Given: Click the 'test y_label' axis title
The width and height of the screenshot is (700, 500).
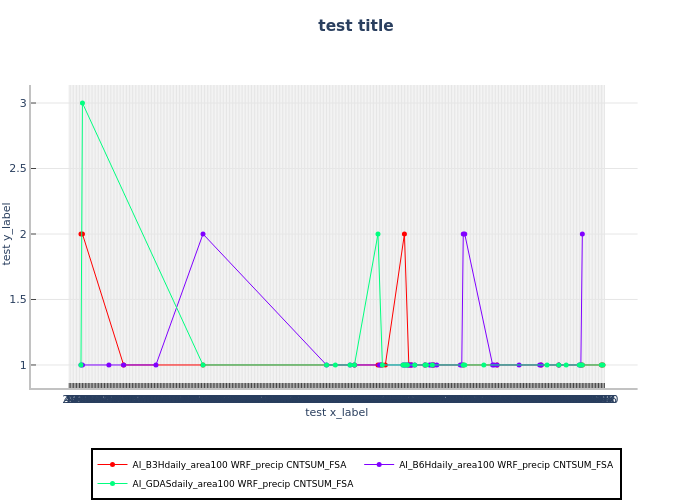Looking at the screenshot, I should click(x=8, y=233).
